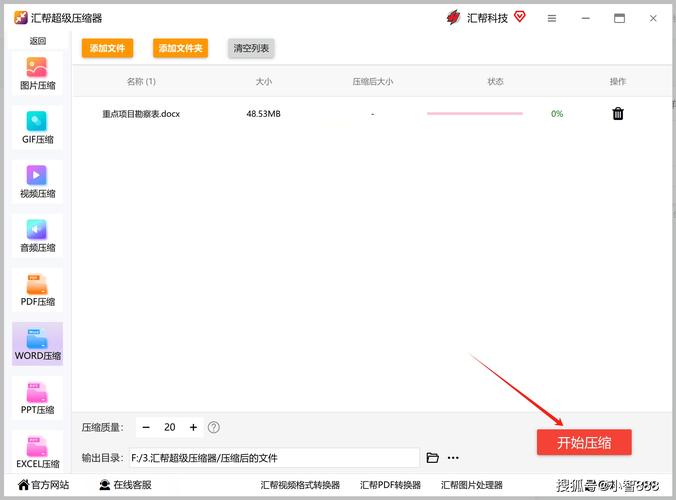Choose the PDF压缩 tool
The height and width of the screenshot is (500, 676).
38,290
